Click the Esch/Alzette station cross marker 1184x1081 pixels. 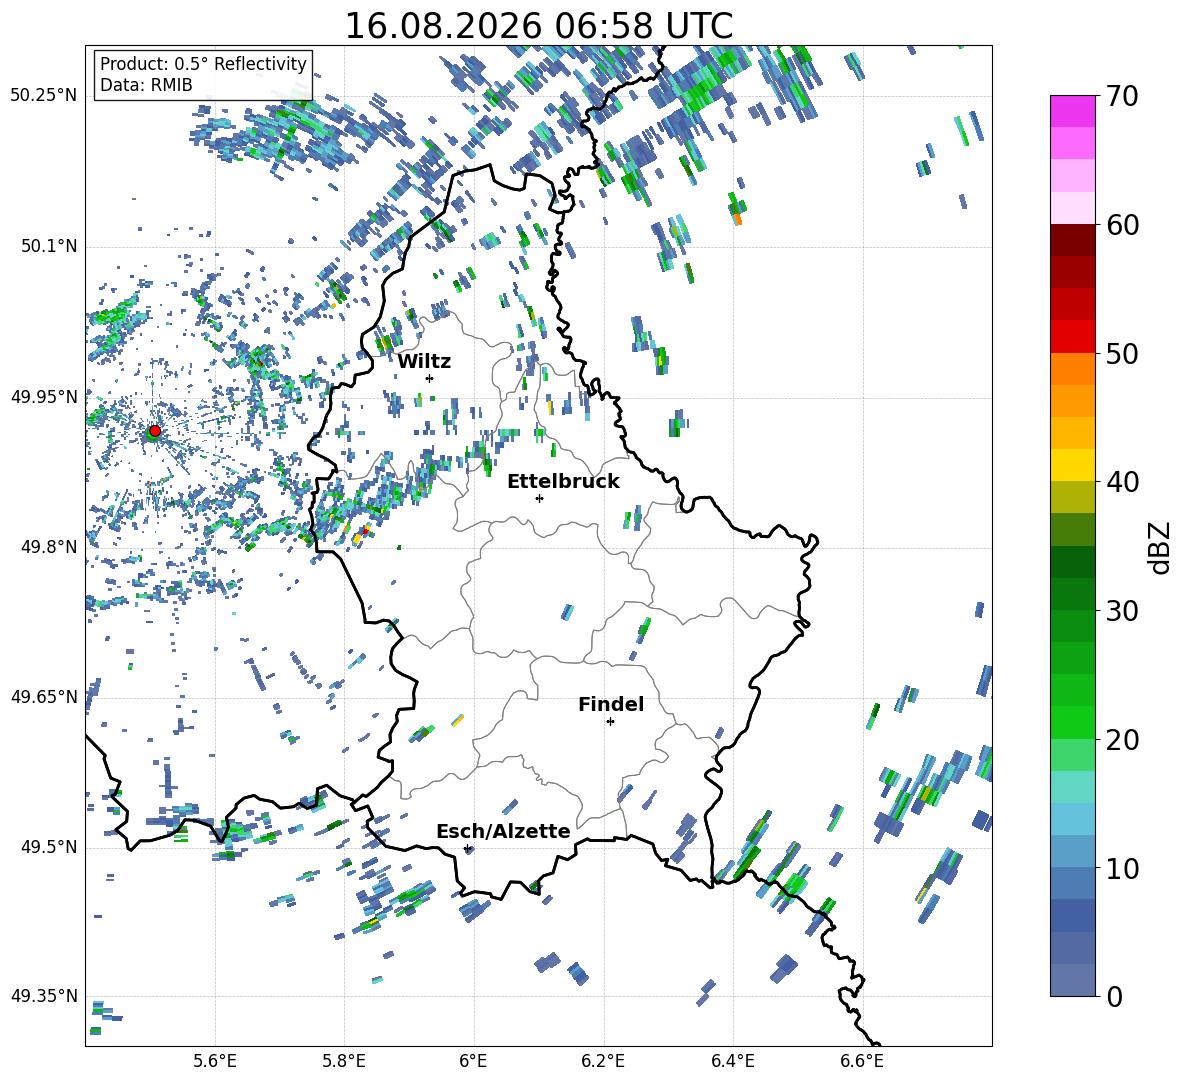pos(467,848)
